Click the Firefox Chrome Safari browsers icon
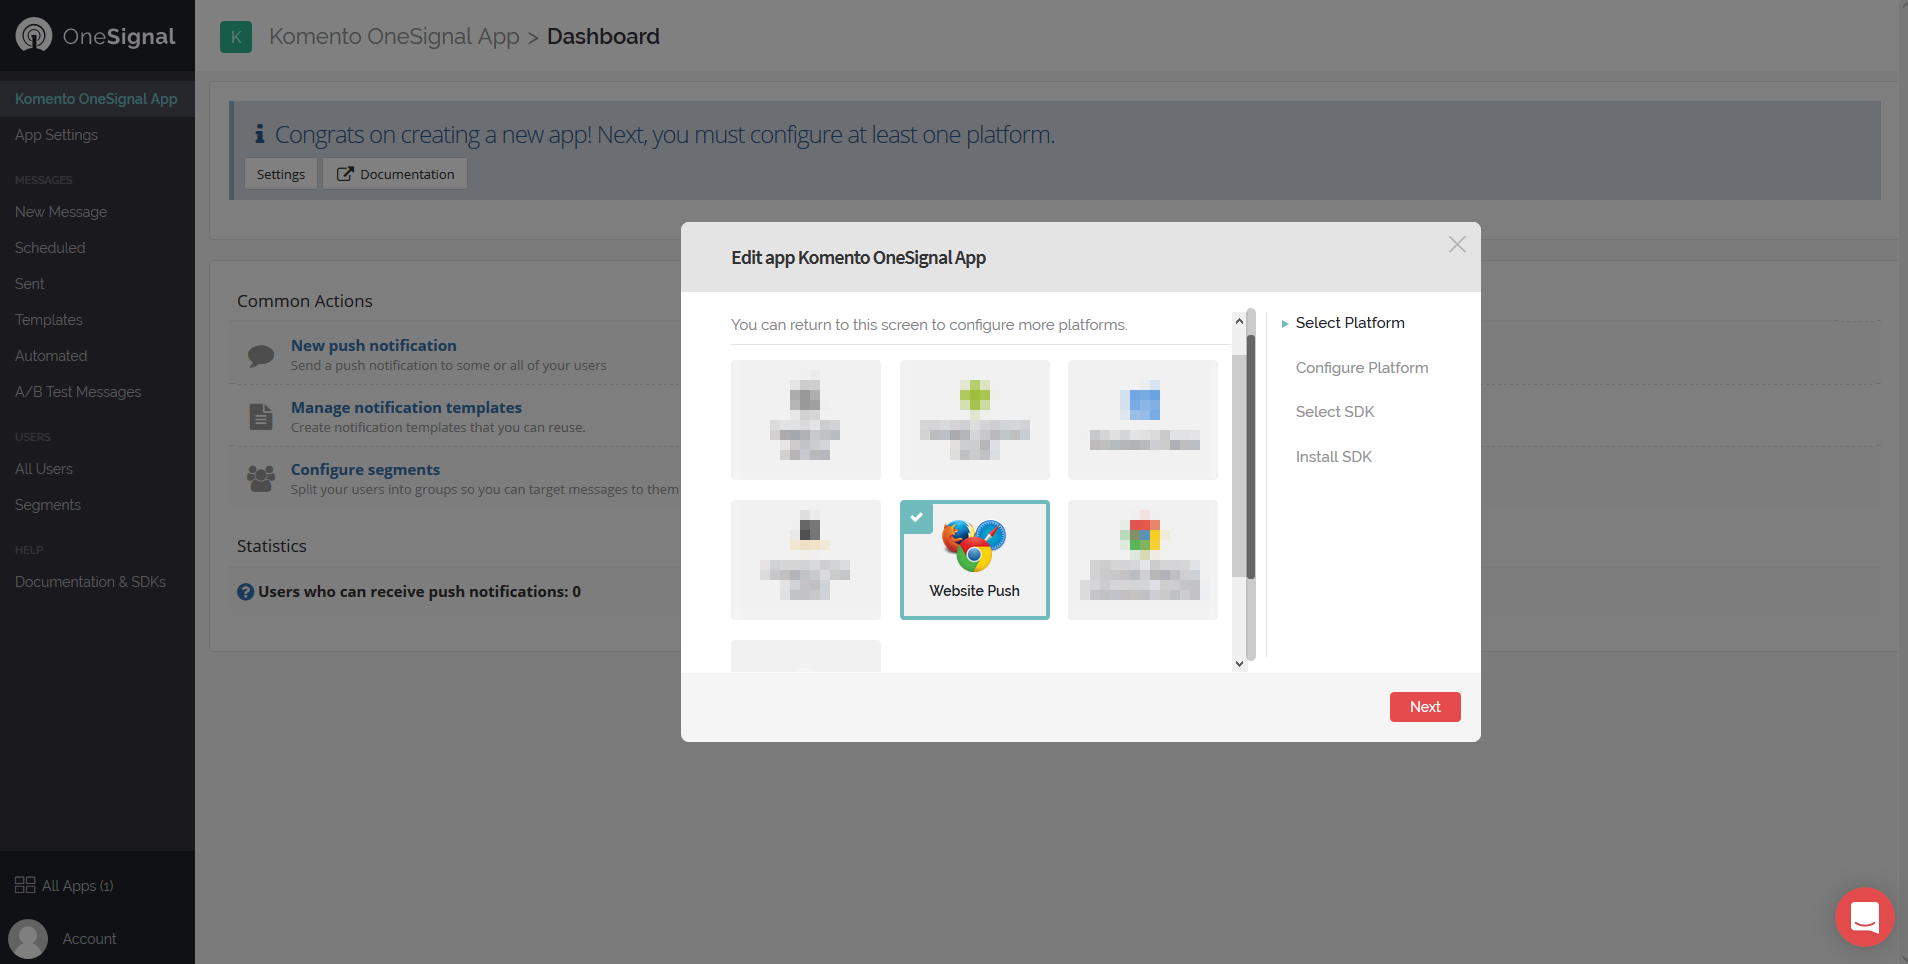 pyautogui.click(x=974, y=546)
